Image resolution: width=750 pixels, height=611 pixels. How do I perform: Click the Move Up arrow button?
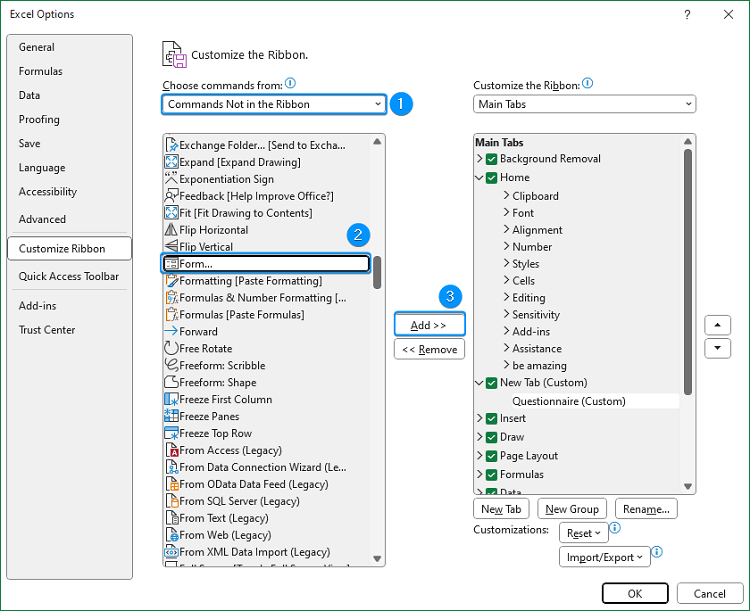[717, 325]
